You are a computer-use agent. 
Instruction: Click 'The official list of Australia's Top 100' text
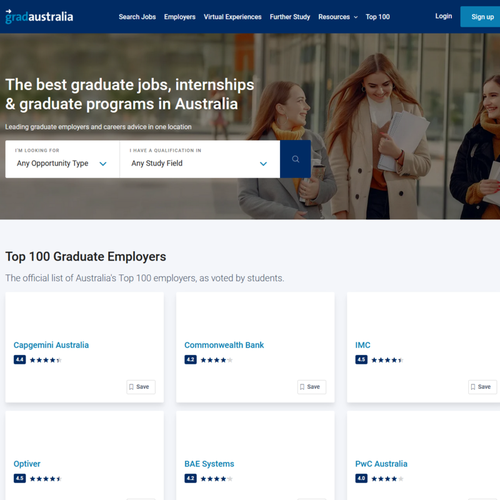[145, 278]
